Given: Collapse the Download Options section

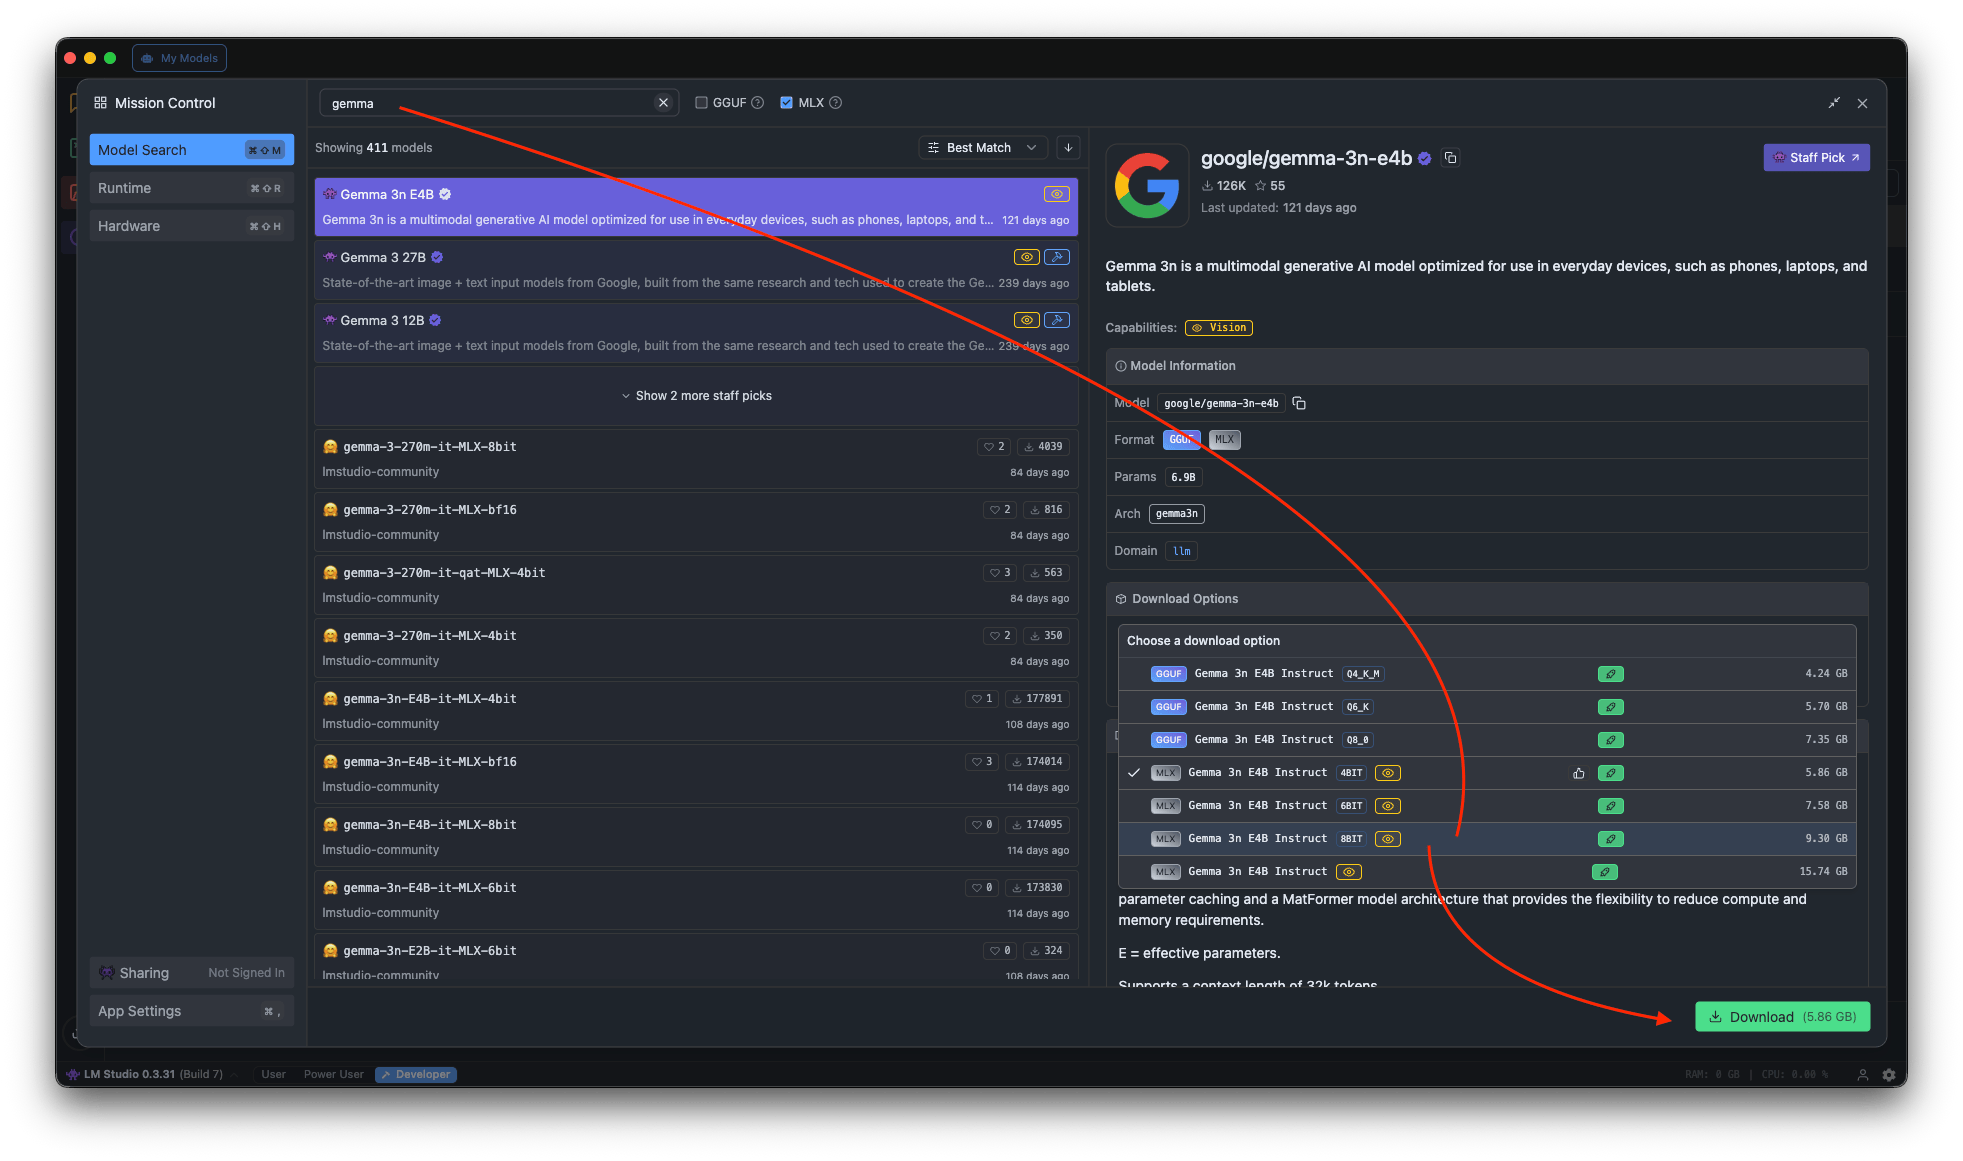Looking at the screenshot, I should [1487, 599].
